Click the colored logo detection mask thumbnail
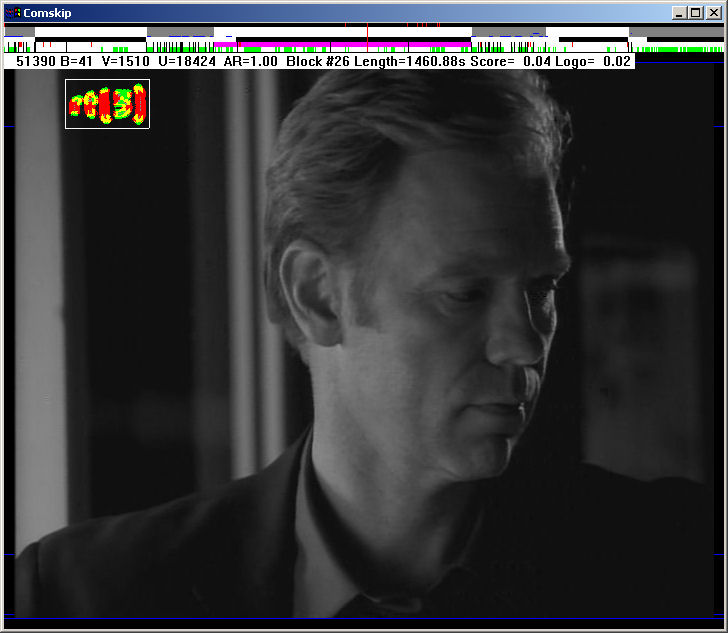The height and width of the screenshot is (633, 728). [107, 104]
